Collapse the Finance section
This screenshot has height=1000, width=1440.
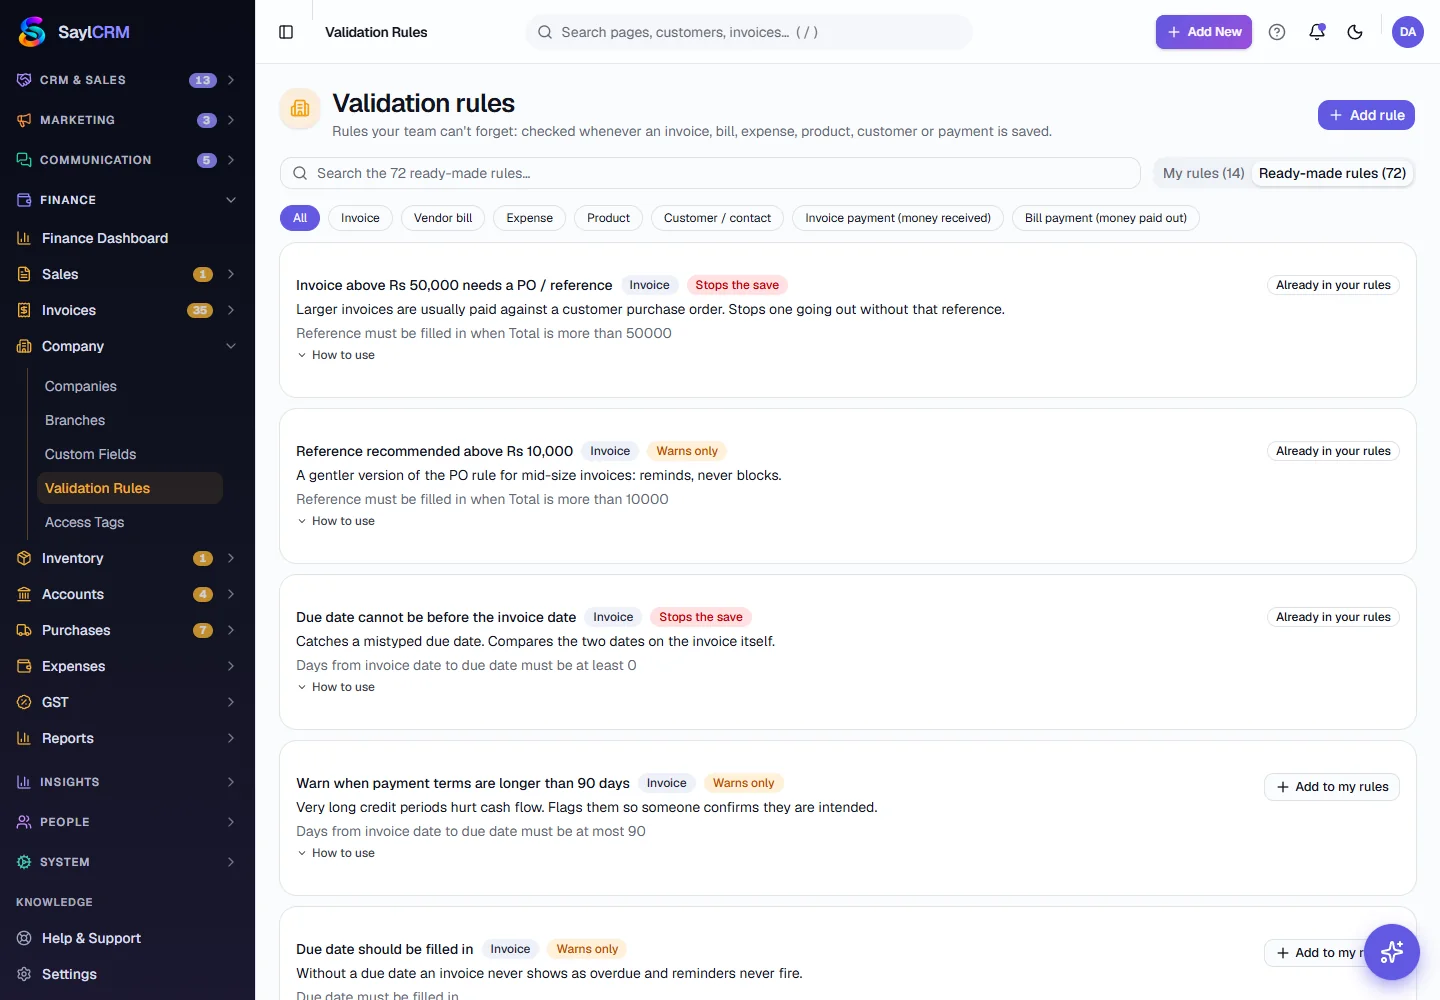(x=127, y=200)
